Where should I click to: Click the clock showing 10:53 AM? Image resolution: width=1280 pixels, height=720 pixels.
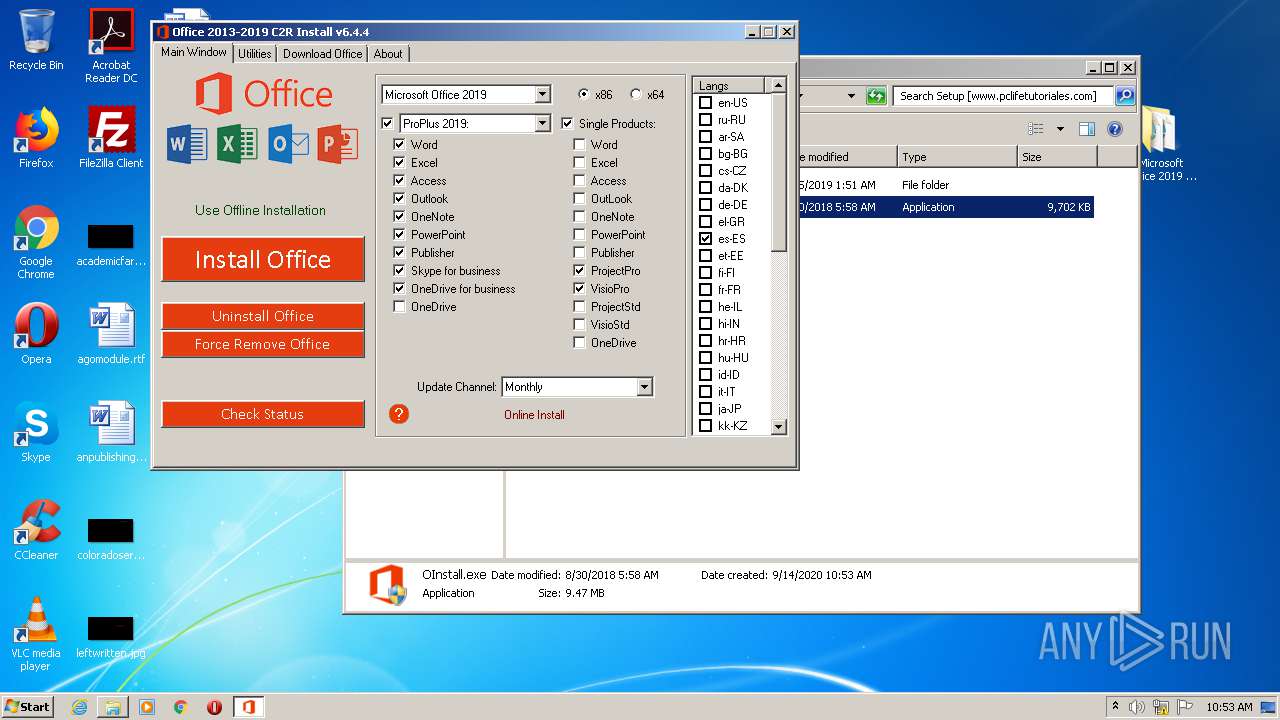pos(1229,707)
